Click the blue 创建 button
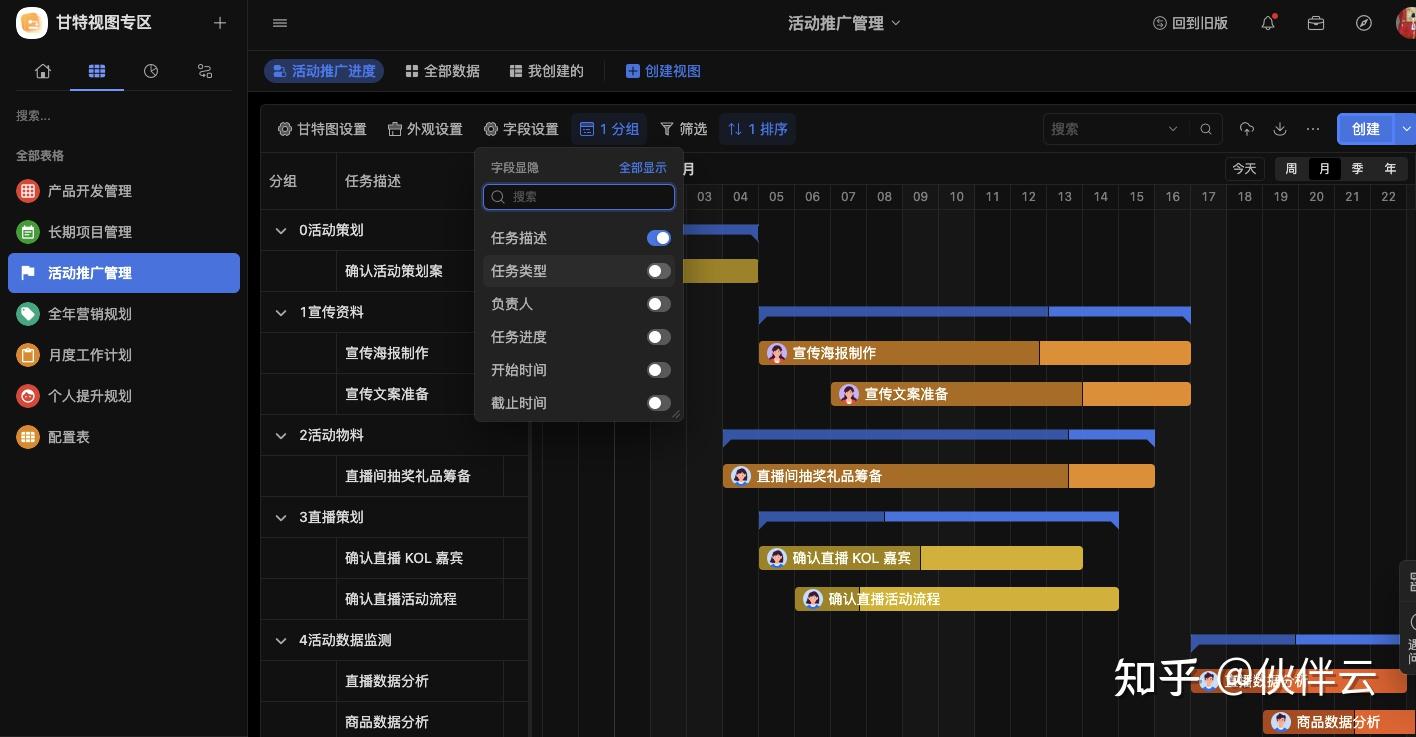This screenshot has width=1416, height=737. (x=1366, y=129)
